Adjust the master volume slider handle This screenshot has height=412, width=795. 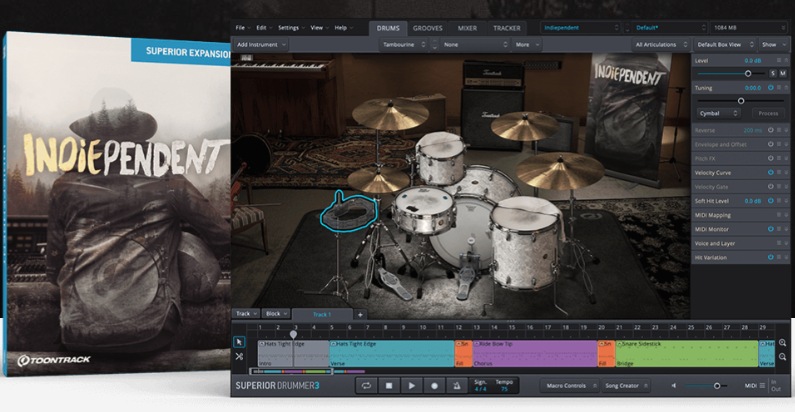[717, 386]
